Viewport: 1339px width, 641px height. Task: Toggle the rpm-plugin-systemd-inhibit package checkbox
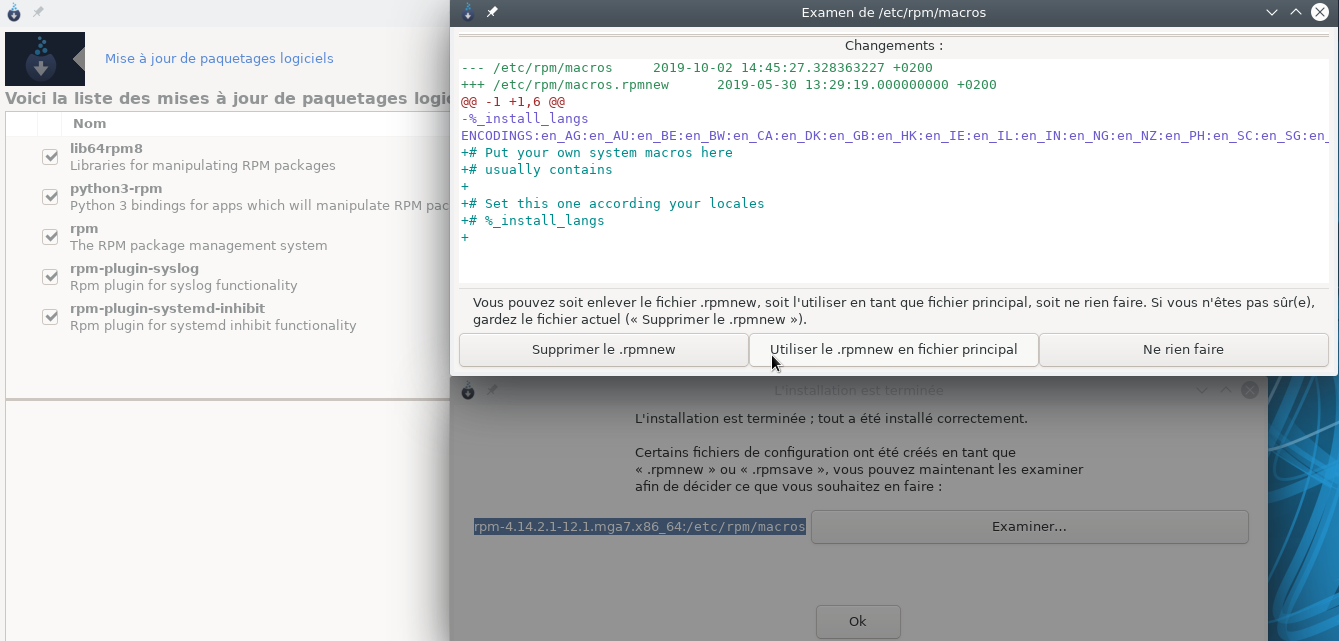click(x=50, y=317)
